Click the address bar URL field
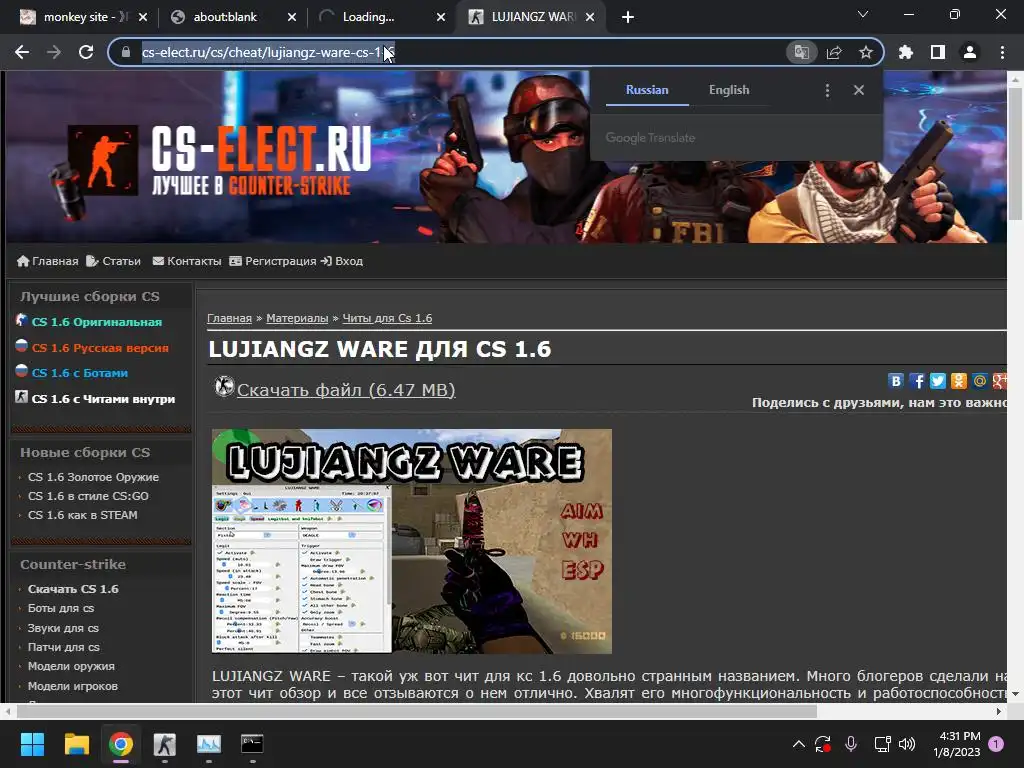The width and height of the screenshot is (1024, 768). (457, 52)
